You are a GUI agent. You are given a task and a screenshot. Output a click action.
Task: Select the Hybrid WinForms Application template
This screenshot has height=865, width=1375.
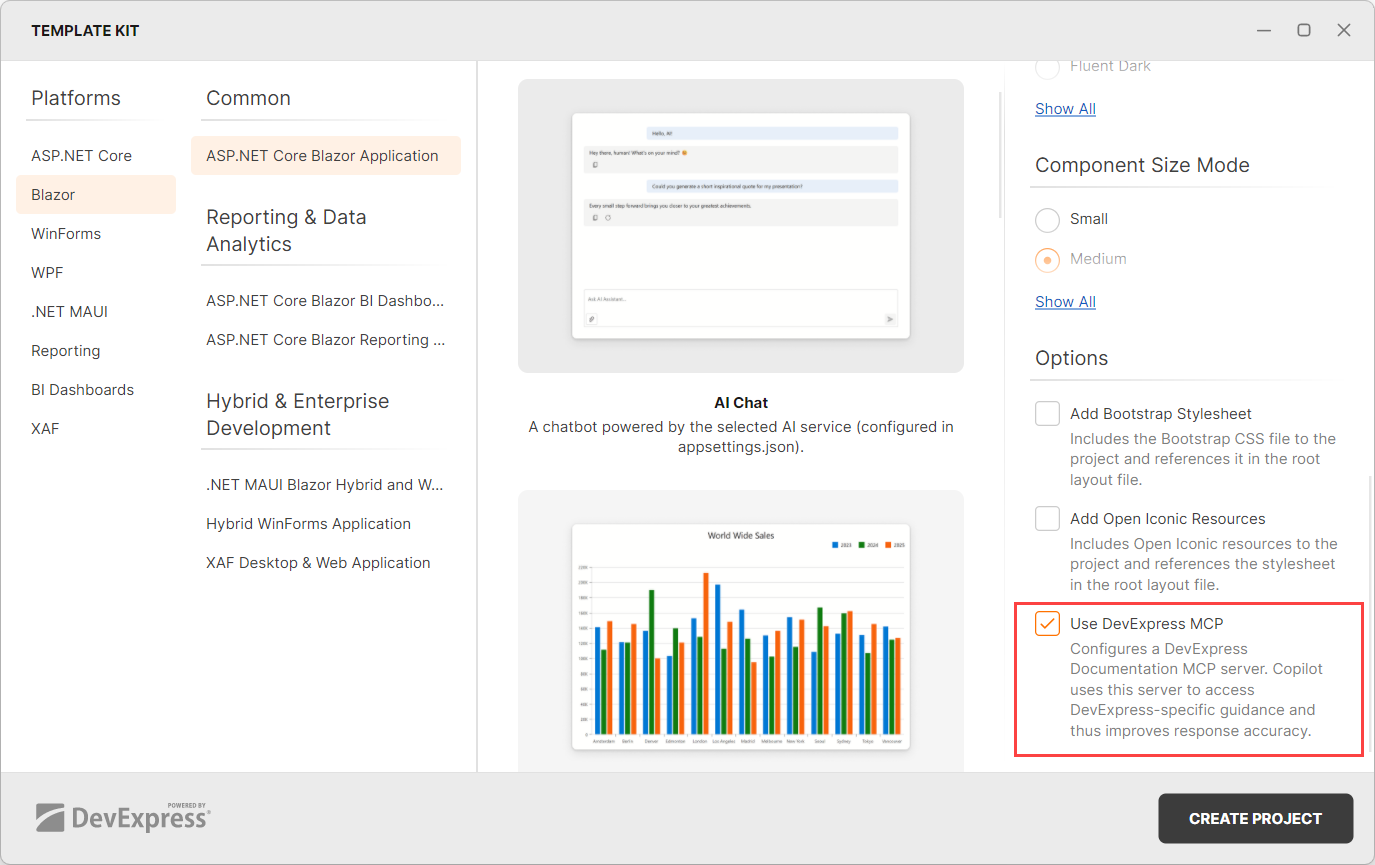308,523
